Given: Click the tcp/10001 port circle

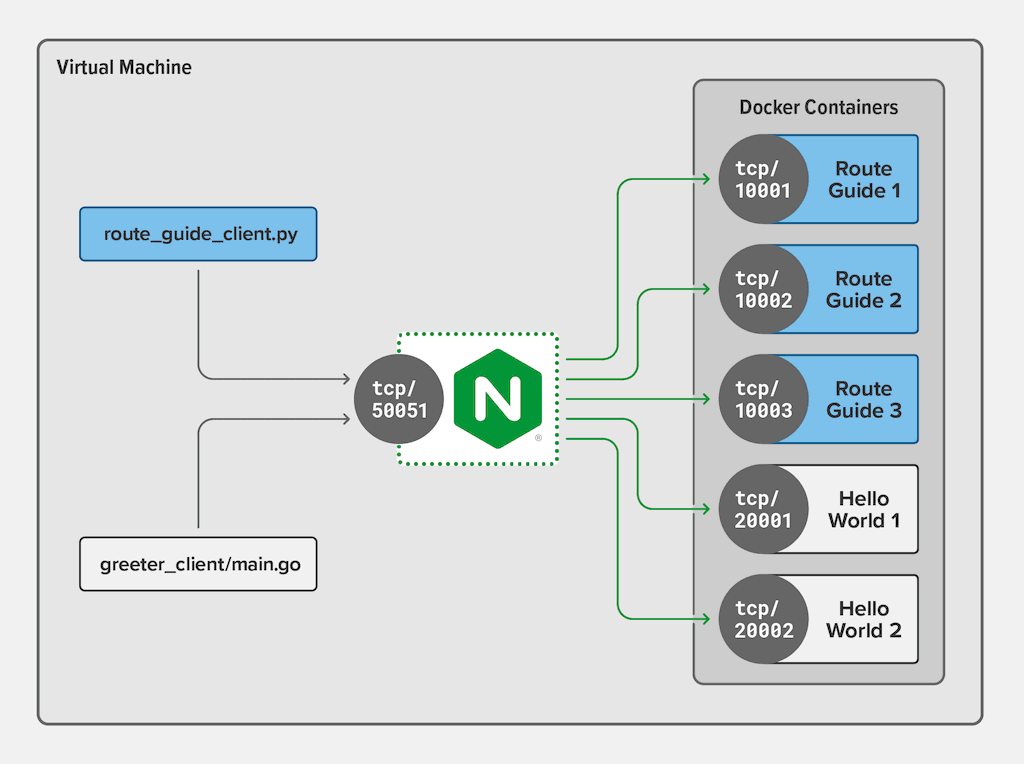Looking at the screenshot, I should pos(762,180).
